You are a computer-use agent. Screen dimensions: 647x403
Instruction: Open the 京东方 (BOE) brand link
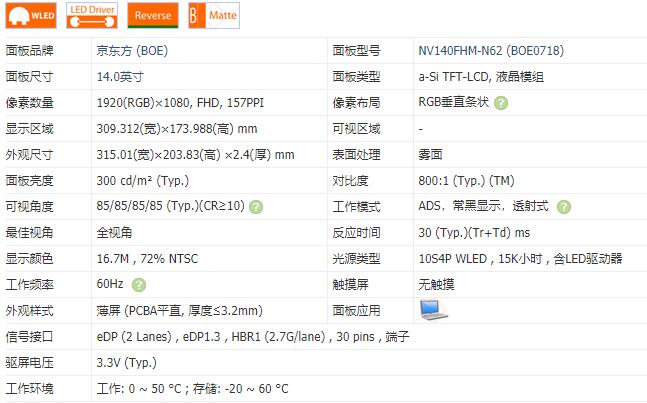coord(132,51)
